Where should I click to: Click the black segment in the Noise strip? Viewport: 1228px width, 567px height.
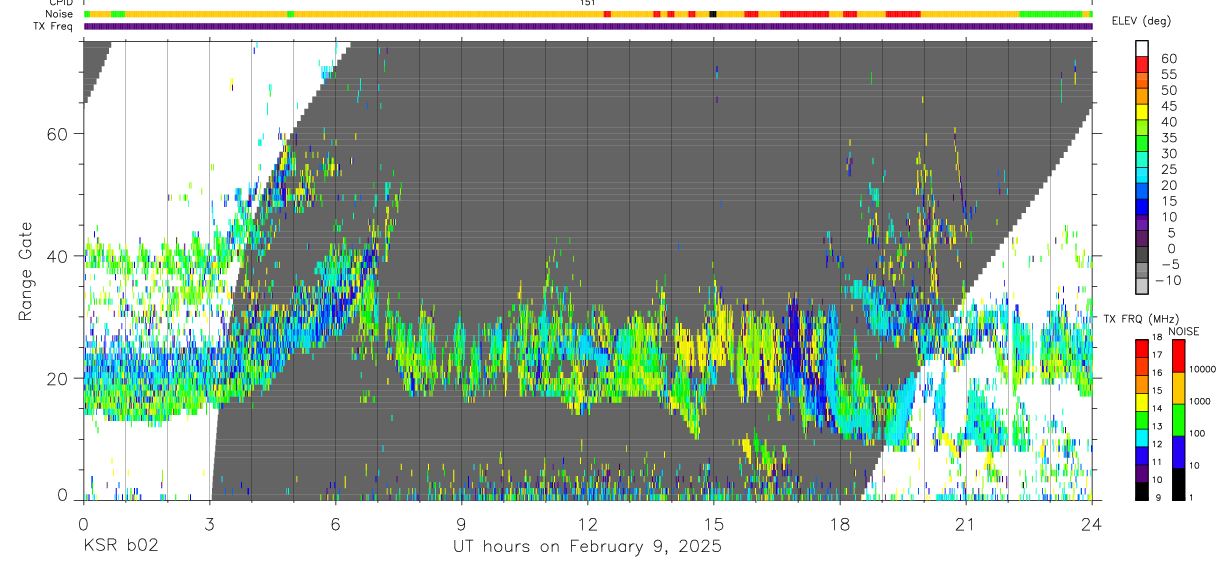click(712, 14)
